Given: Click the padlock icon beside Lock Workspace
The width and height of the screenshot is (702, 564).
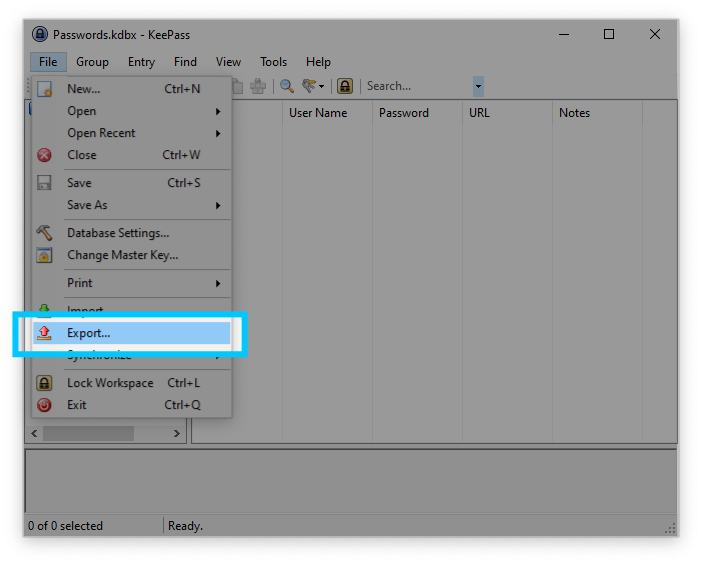Looking at the screenshot, I should pyautogui.click(x=44, y=383).
